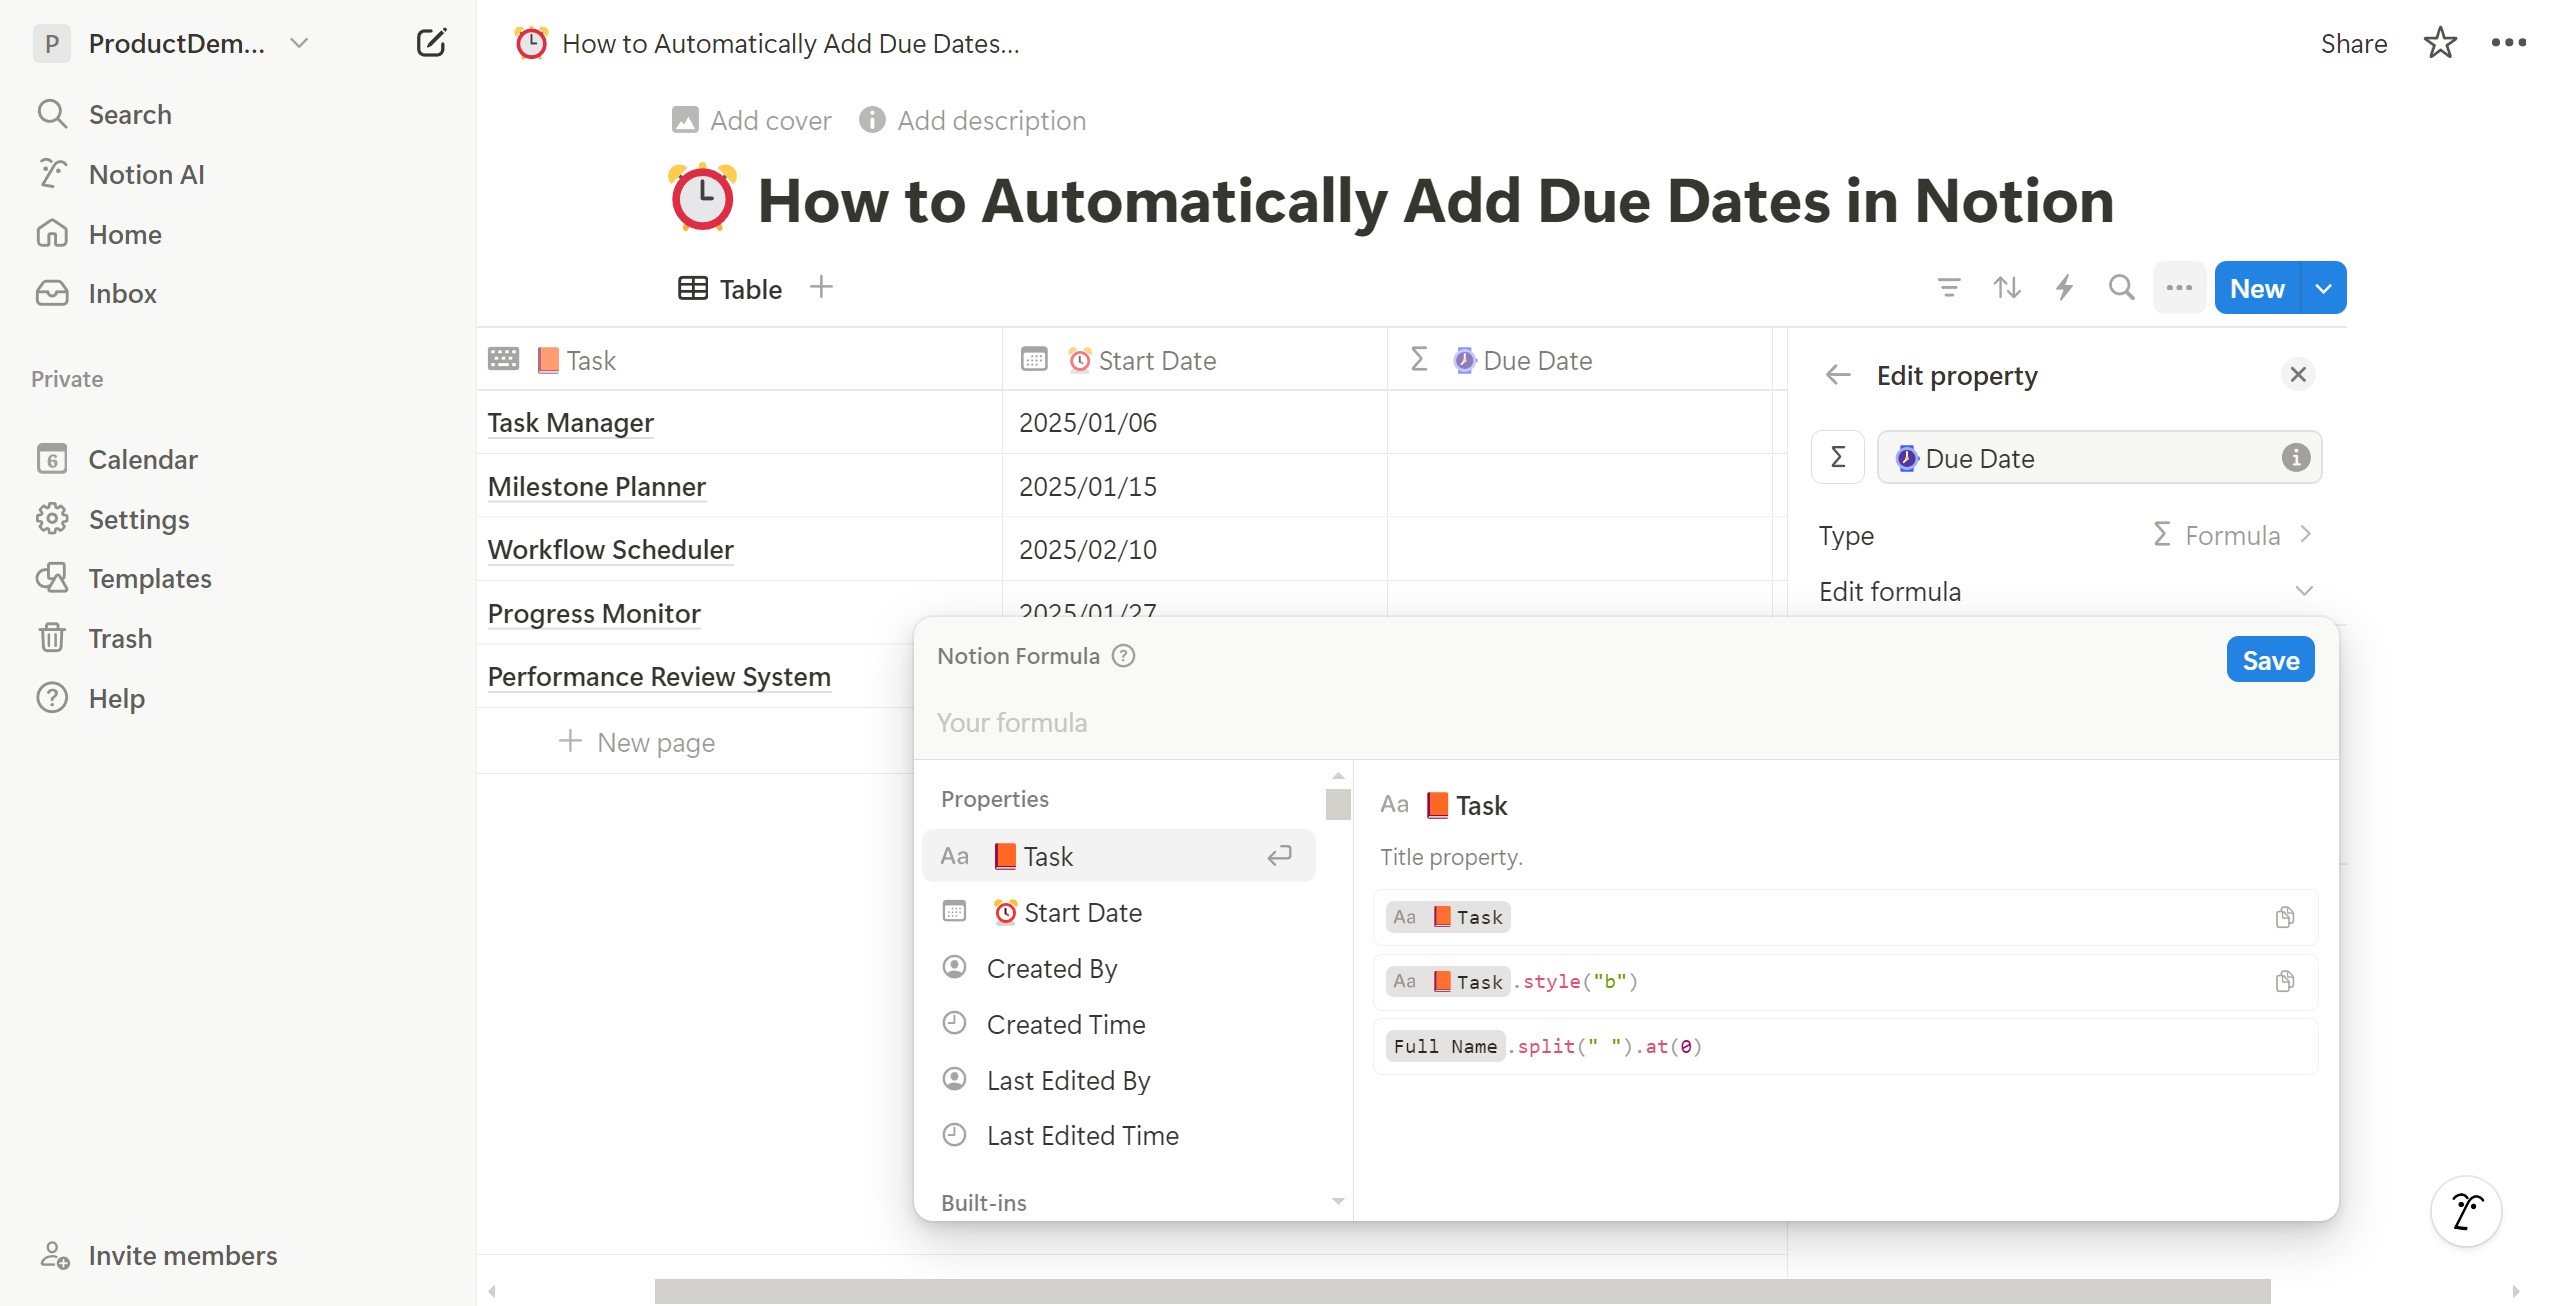The width and height of the screenshot is (2561, 1306).
Task: Click the horizontal page scrollbar
Action: click(1462, 1291)
